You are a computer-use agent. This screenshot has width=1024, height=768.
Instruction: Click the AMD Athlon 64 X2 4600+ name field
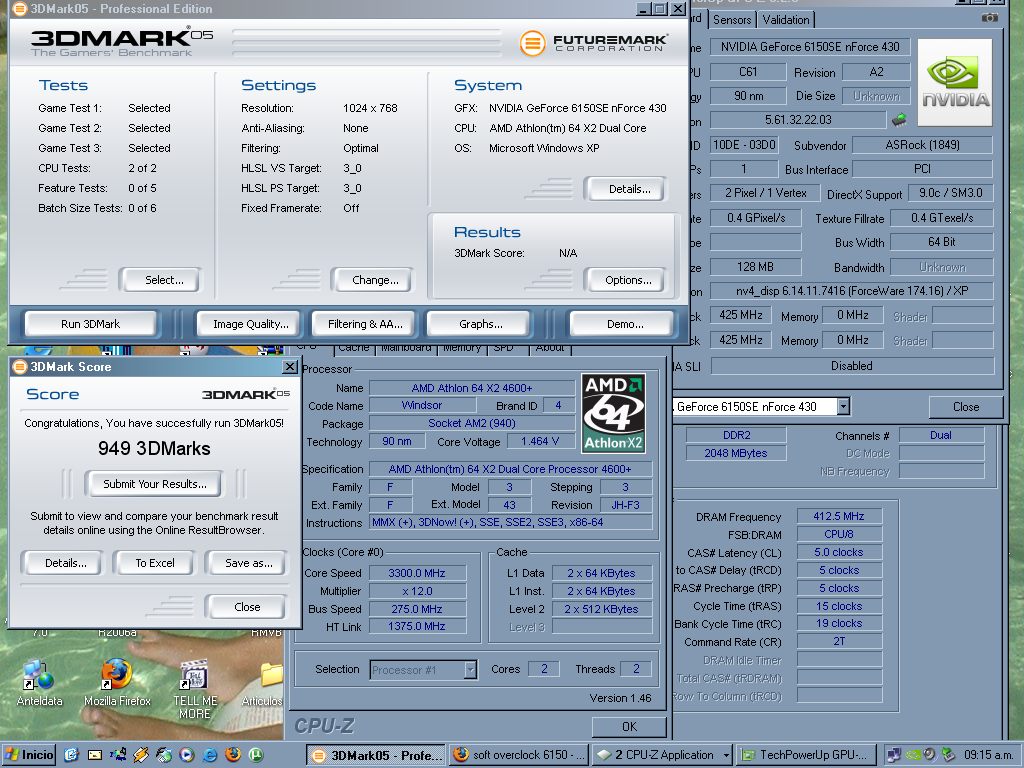(x=472, y=388)
